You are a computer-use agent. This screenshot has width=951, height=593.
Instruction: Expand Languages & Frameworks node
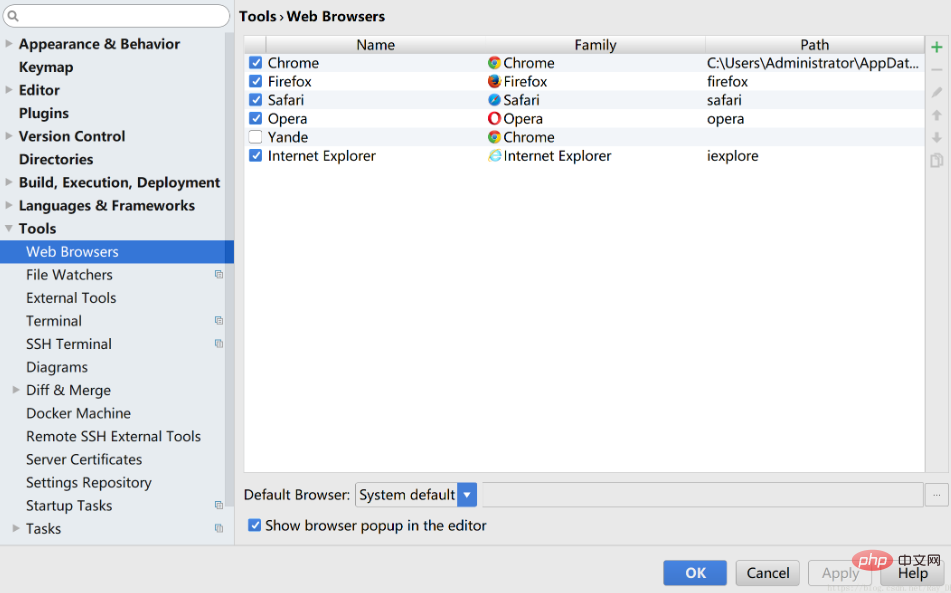click(8, 205)
